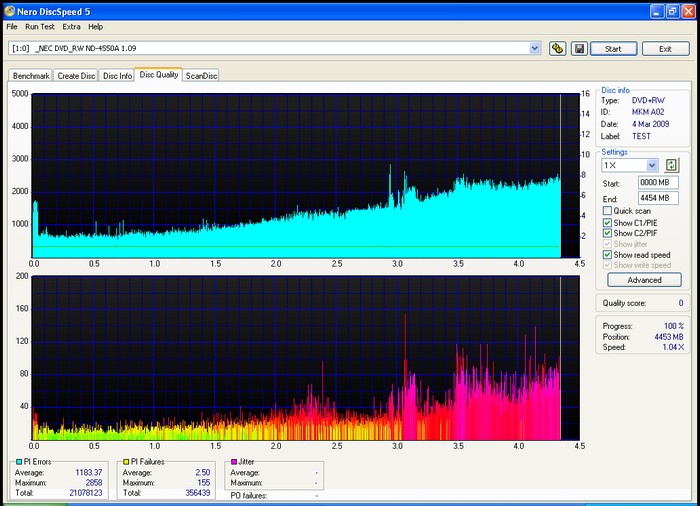Image resolution: width=700 pixels, height=506 pixels.
Task: Disable the Show C2/PIF checkbox
Action: coord(607,233)
